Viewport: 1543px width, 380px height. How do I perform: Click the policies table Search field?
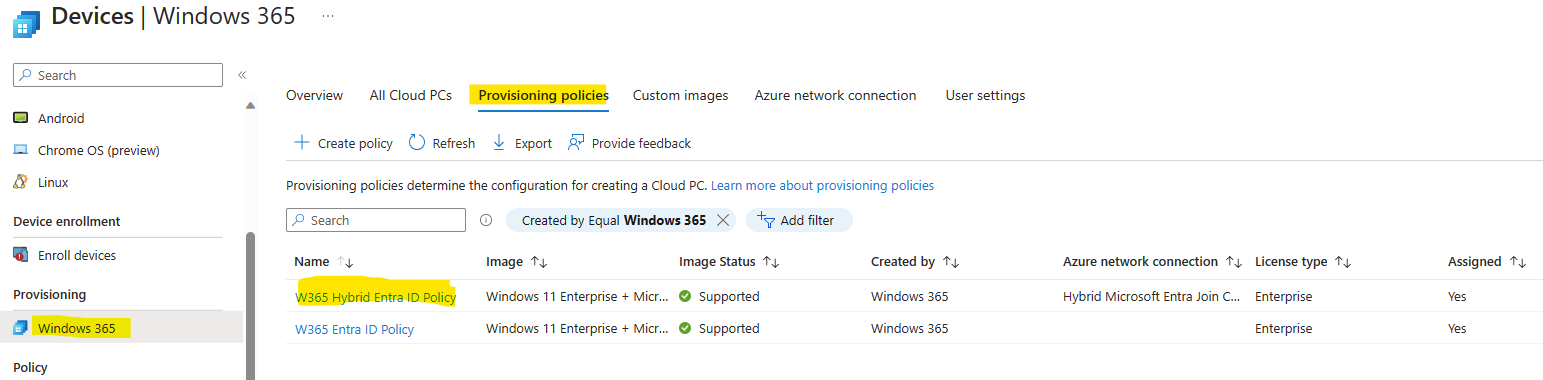[376, 220]
